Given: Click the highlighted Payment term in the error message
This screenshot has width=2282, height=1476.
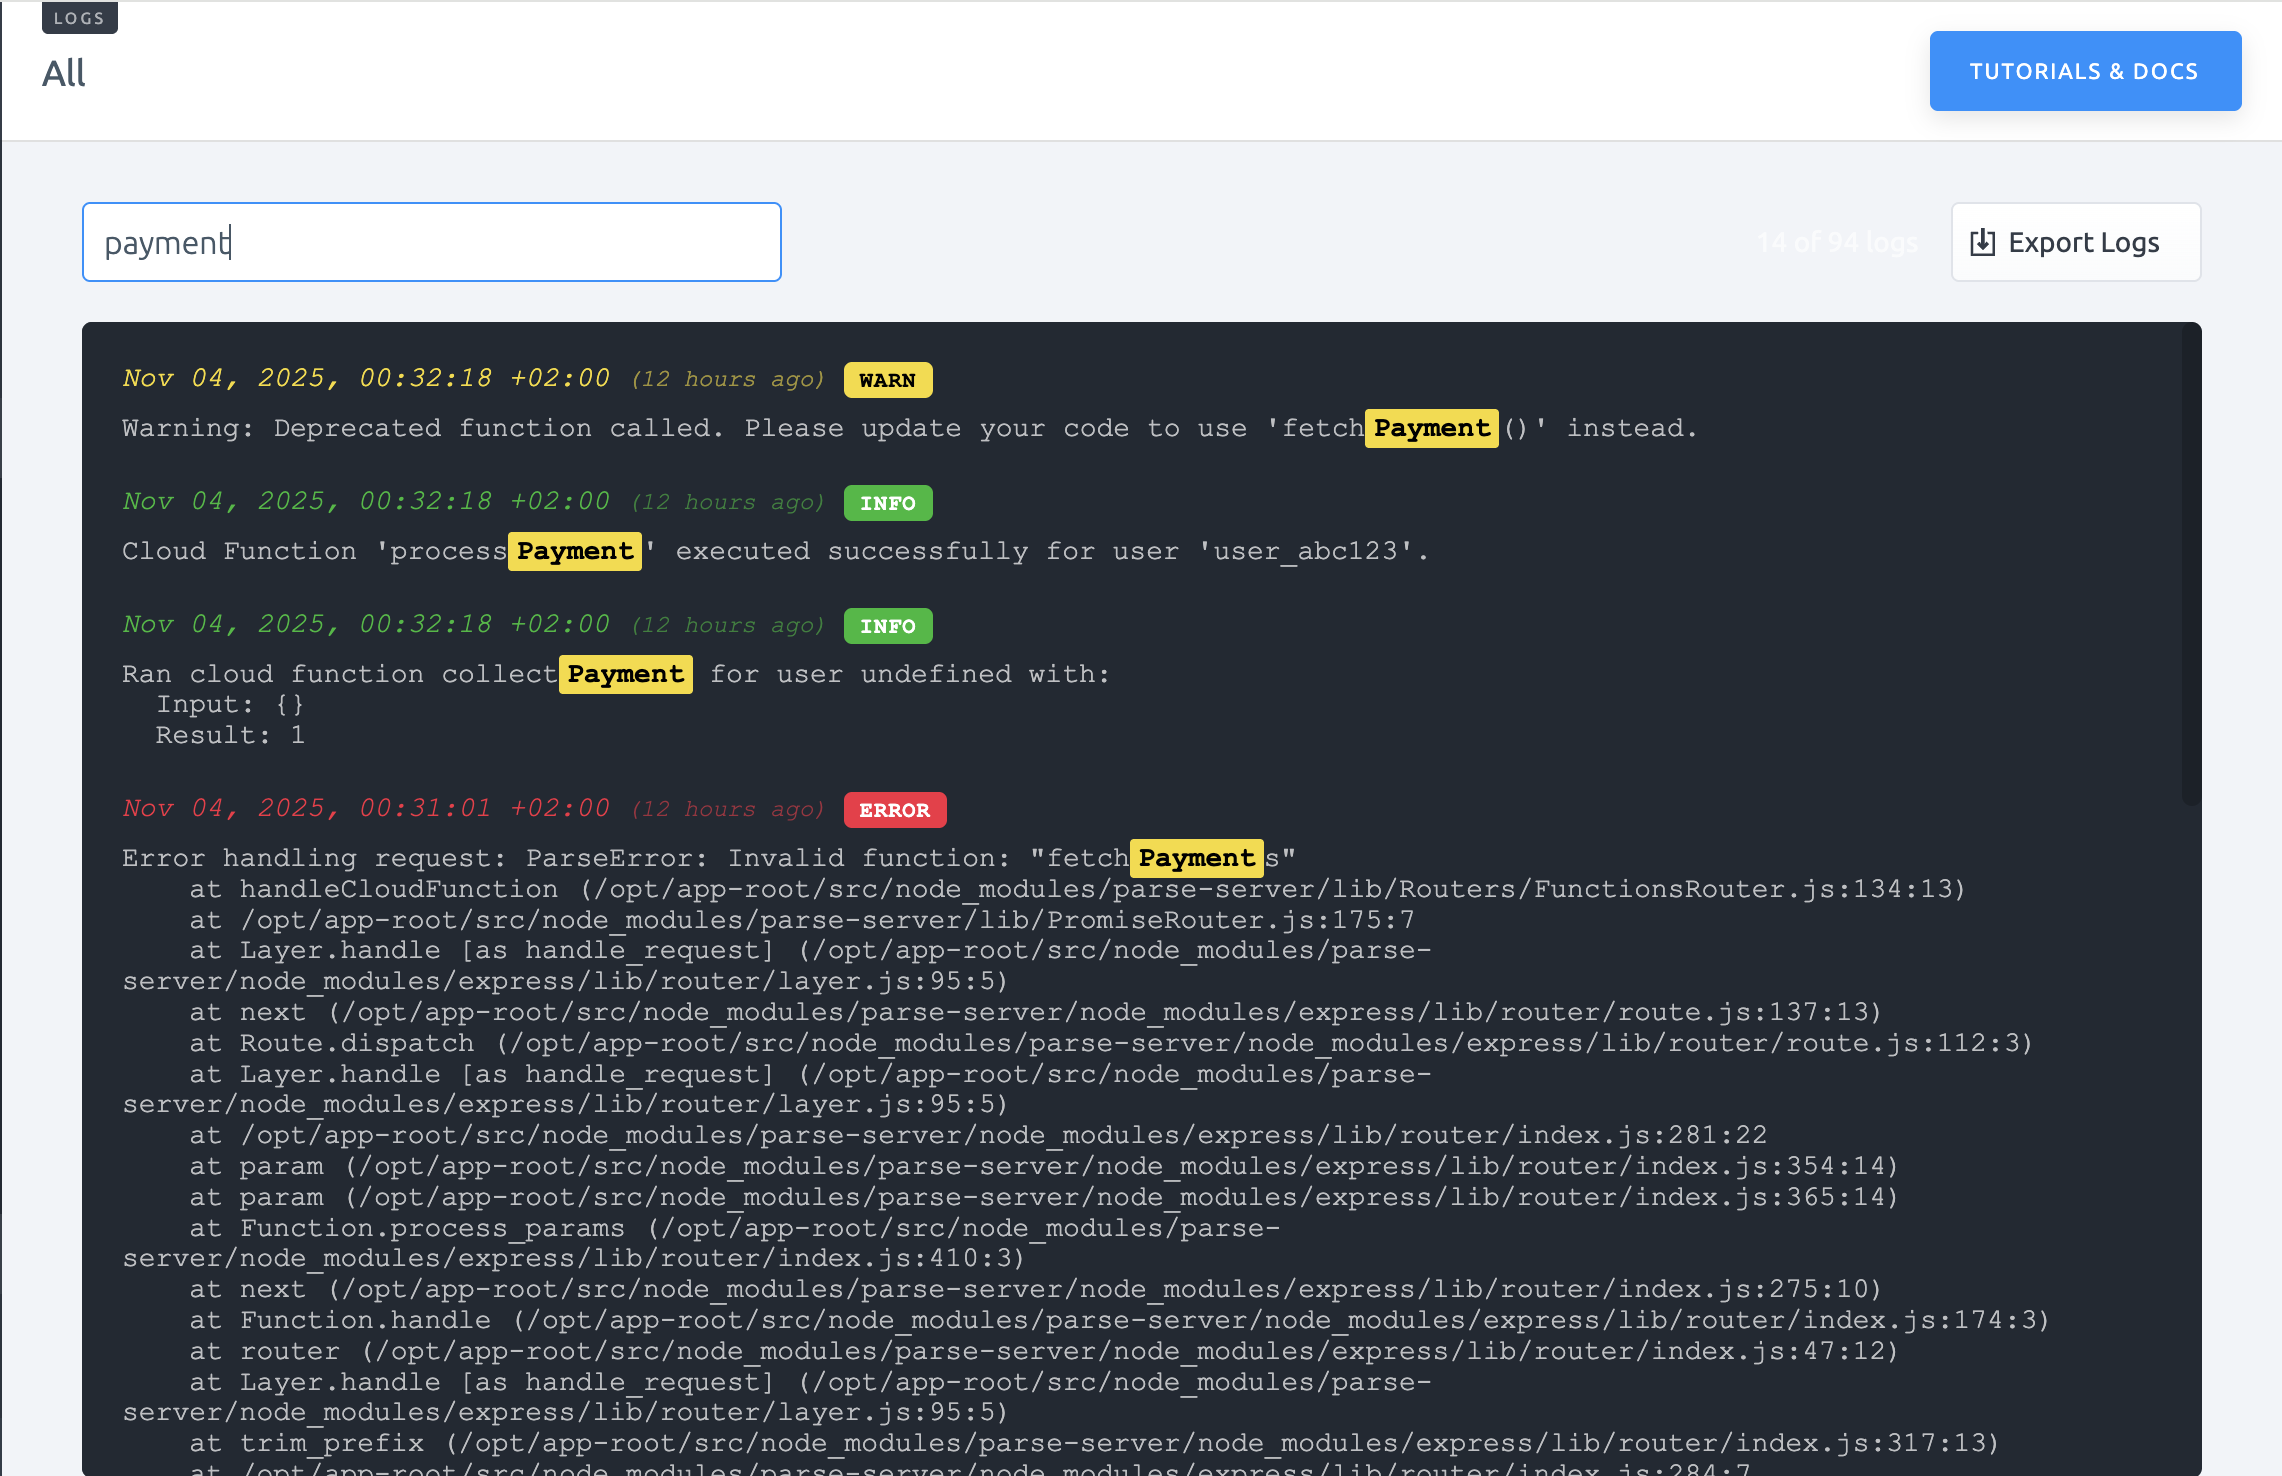Looking at the screenshot, I should 1196,858.
